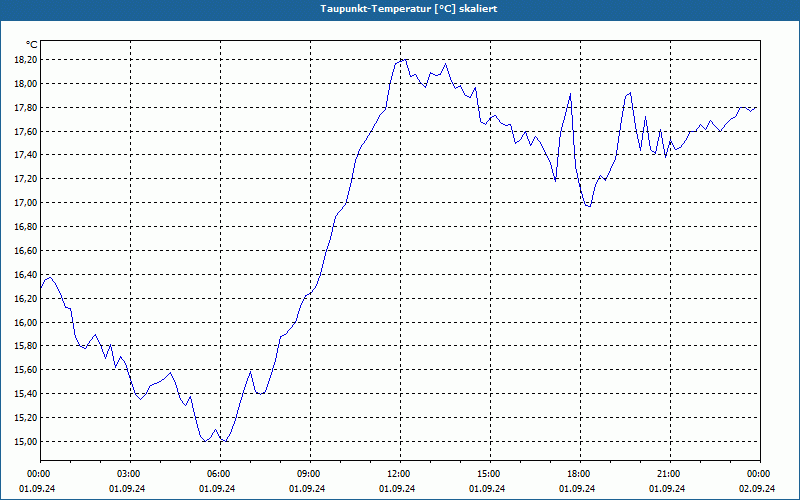Image resolution: width=800 pixels, height=500 pixels.
Task: Select the 16,40 y-axis value
Action: (x=27, y=274)
